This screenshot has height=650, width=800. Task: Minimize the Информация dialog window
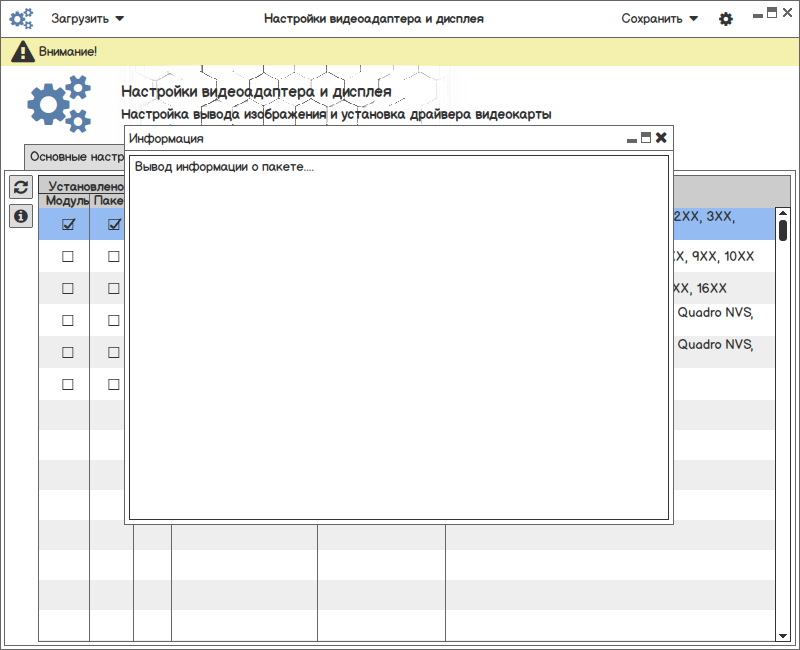point(632,139)
